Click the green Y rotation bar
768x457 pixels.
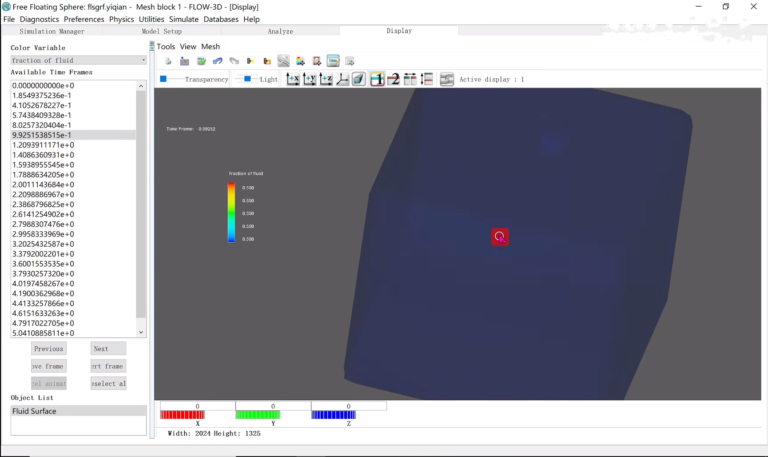click(258, 415)
